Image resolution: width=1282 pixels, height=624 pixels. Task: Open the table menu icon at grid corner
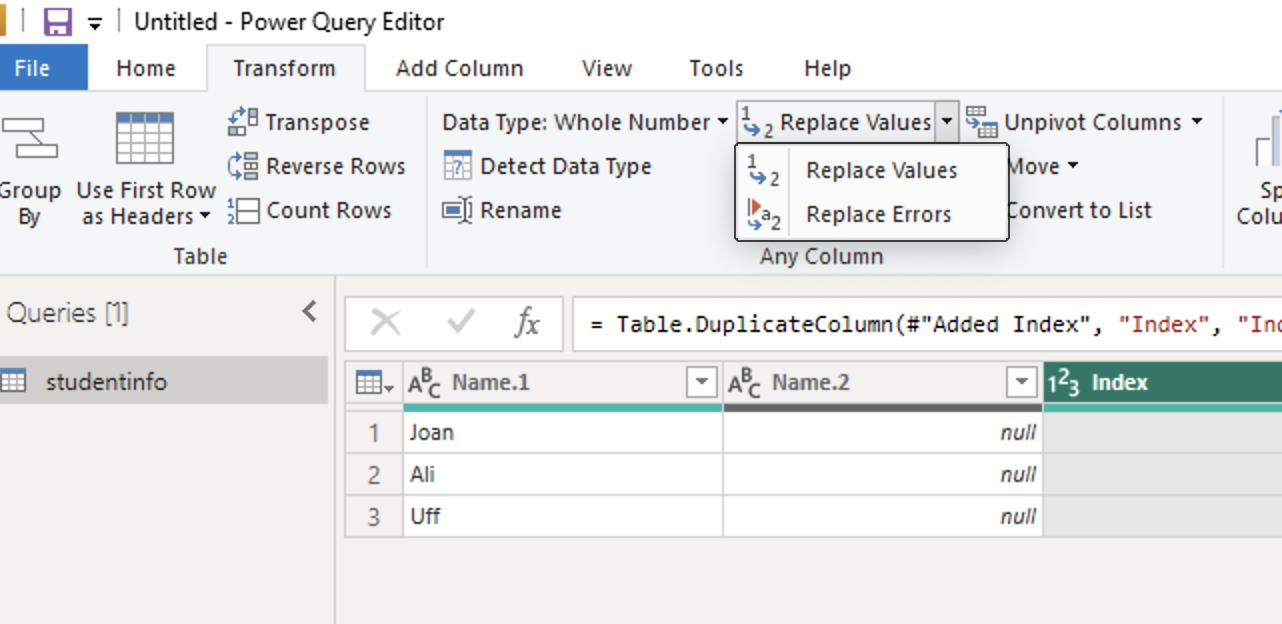point(374,382)
